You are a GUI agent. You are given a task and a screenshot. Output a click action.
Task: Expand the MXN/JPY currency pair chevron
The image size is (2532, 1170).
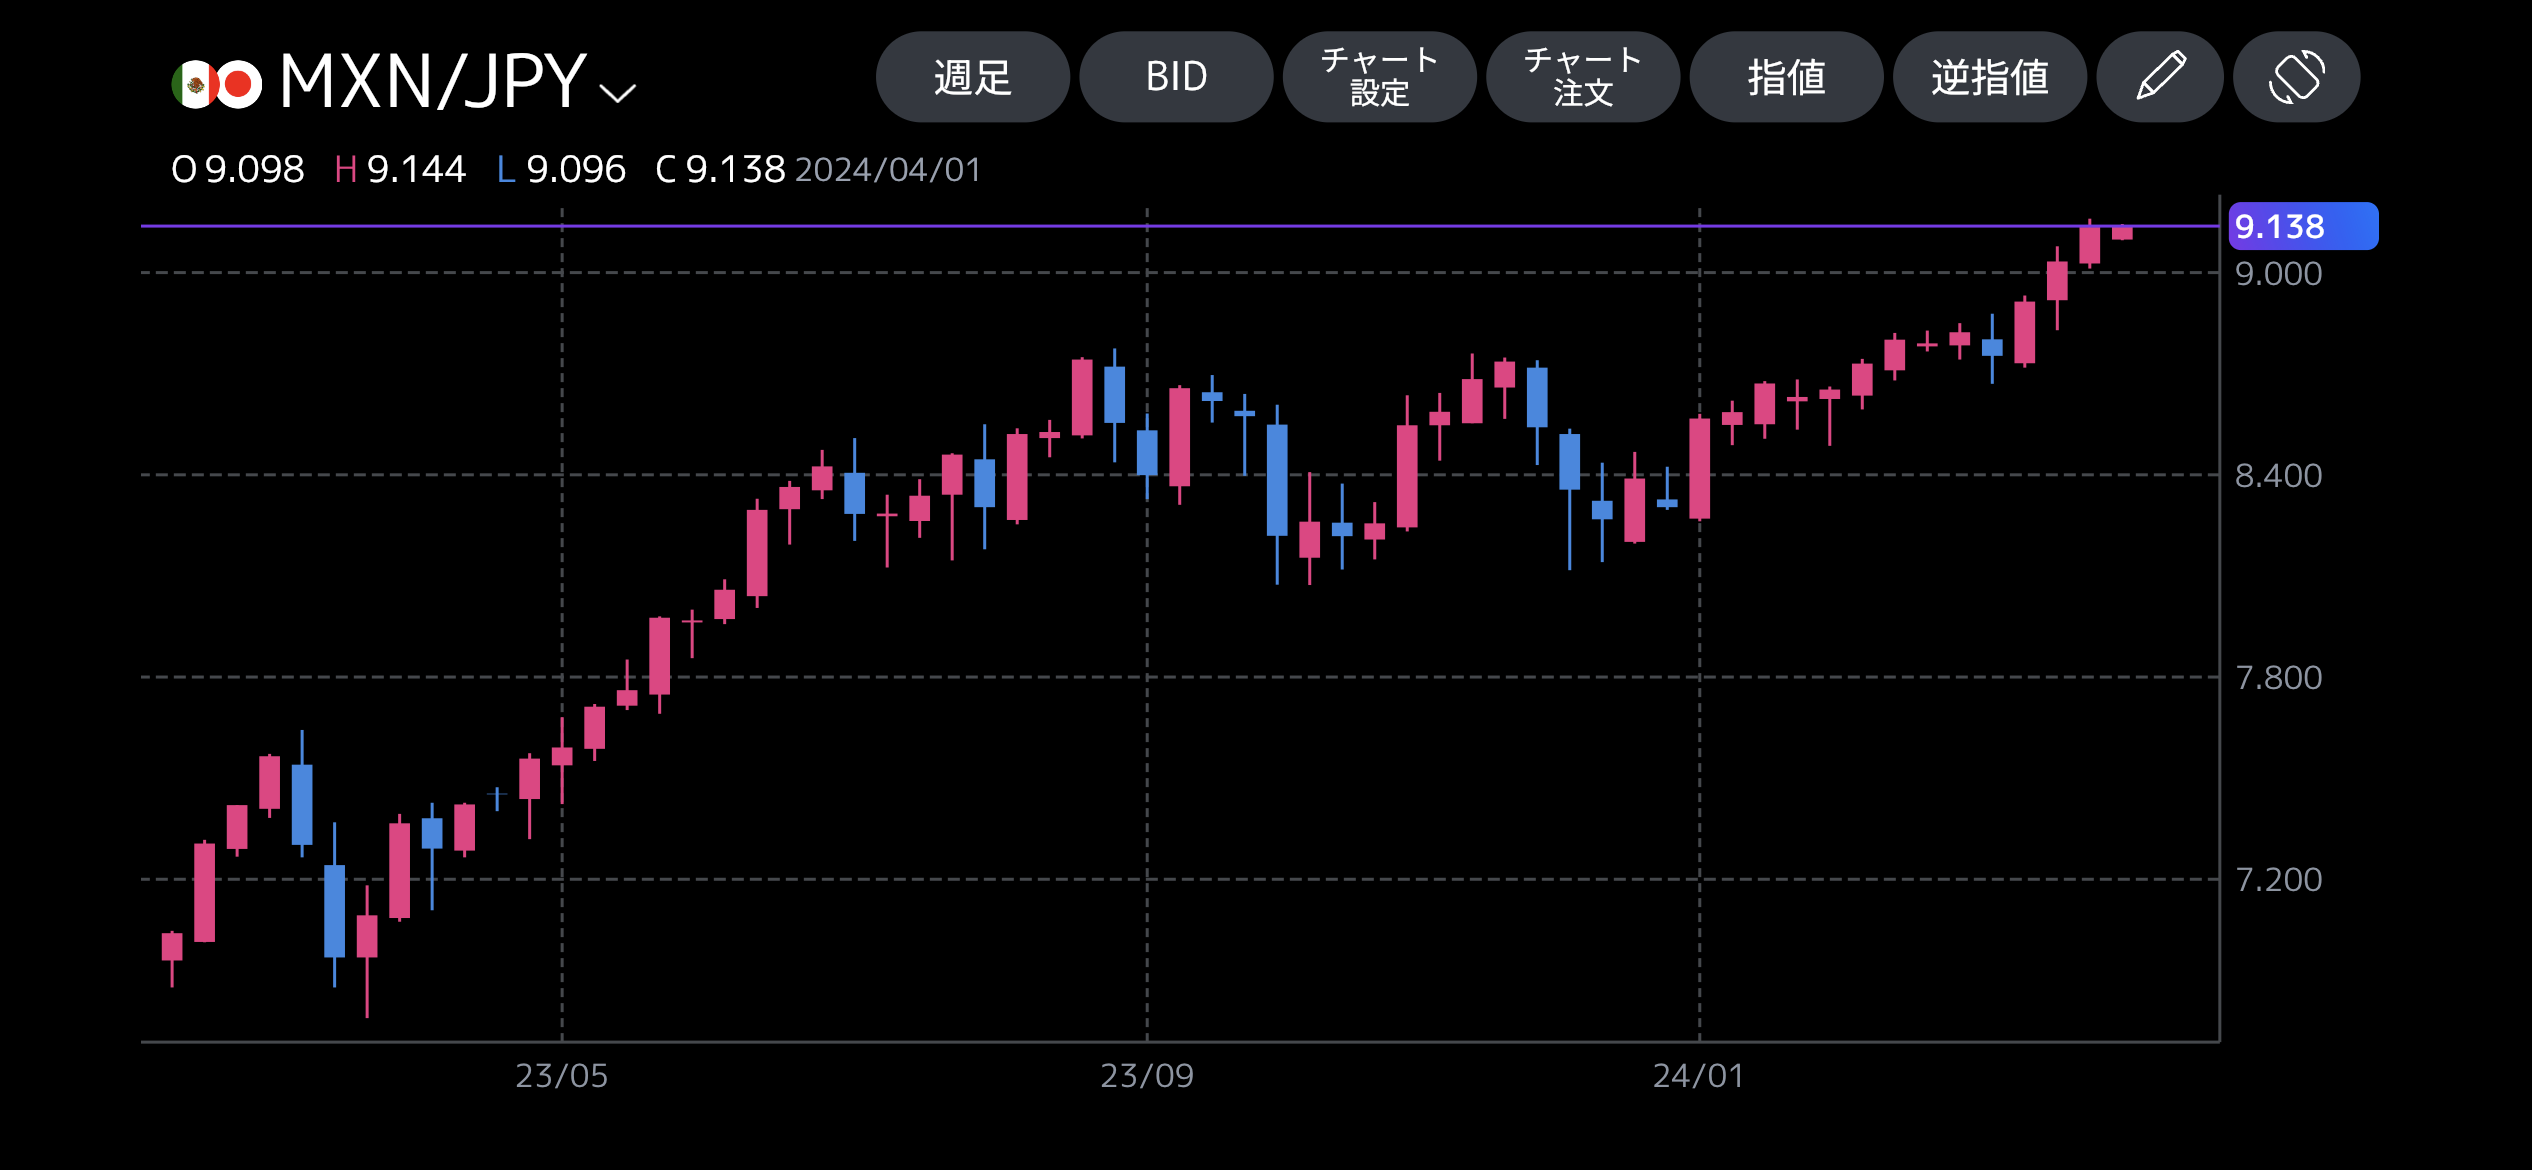[x=617, y=93]
